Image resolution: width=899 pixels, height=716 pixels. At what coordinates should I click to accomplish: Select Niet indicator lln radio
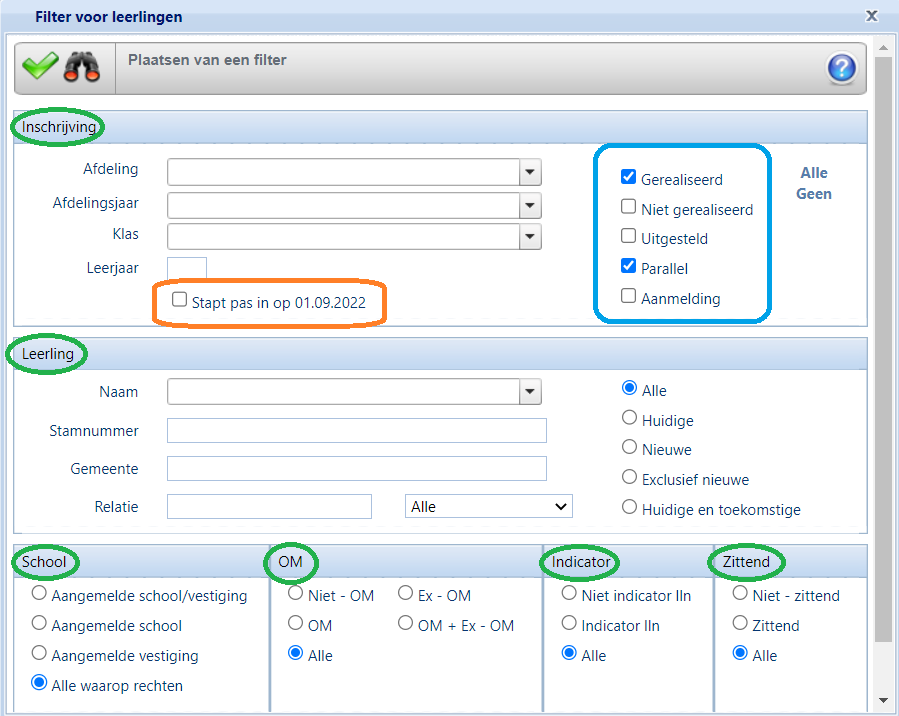coord(569,593)
